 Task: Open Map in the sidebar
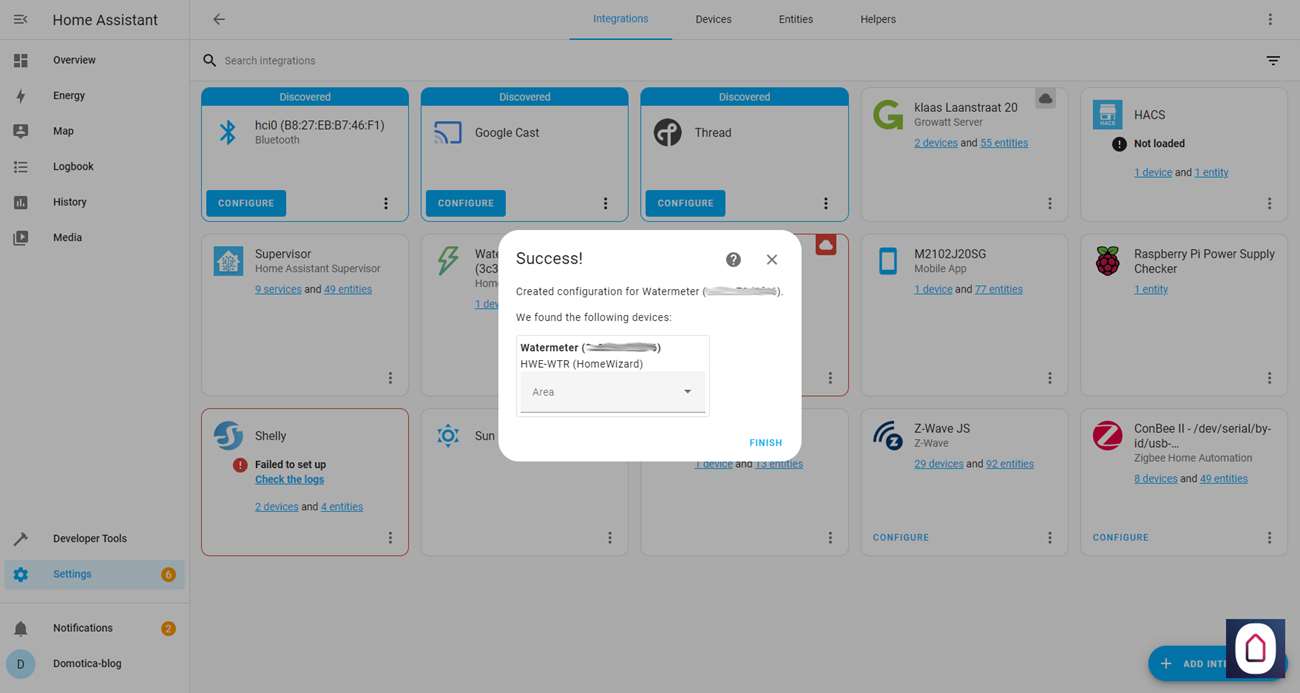(95, 131)
